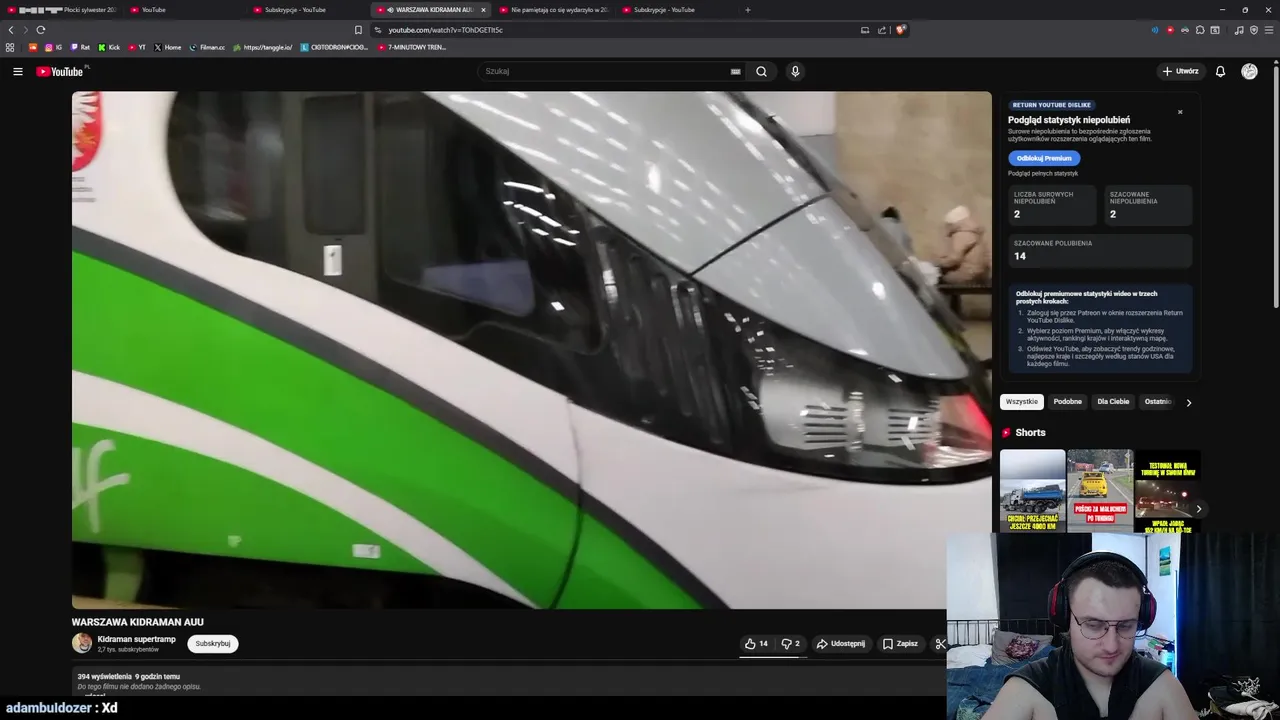Select the Podobne filter chip
The image size is (1280, 720).
(x=1067, y=402)
